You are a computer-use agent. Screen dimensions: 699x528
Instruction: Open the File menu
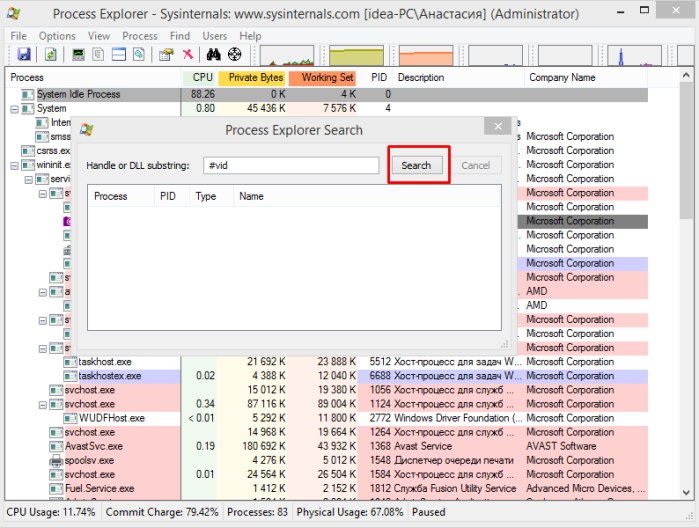18,36
